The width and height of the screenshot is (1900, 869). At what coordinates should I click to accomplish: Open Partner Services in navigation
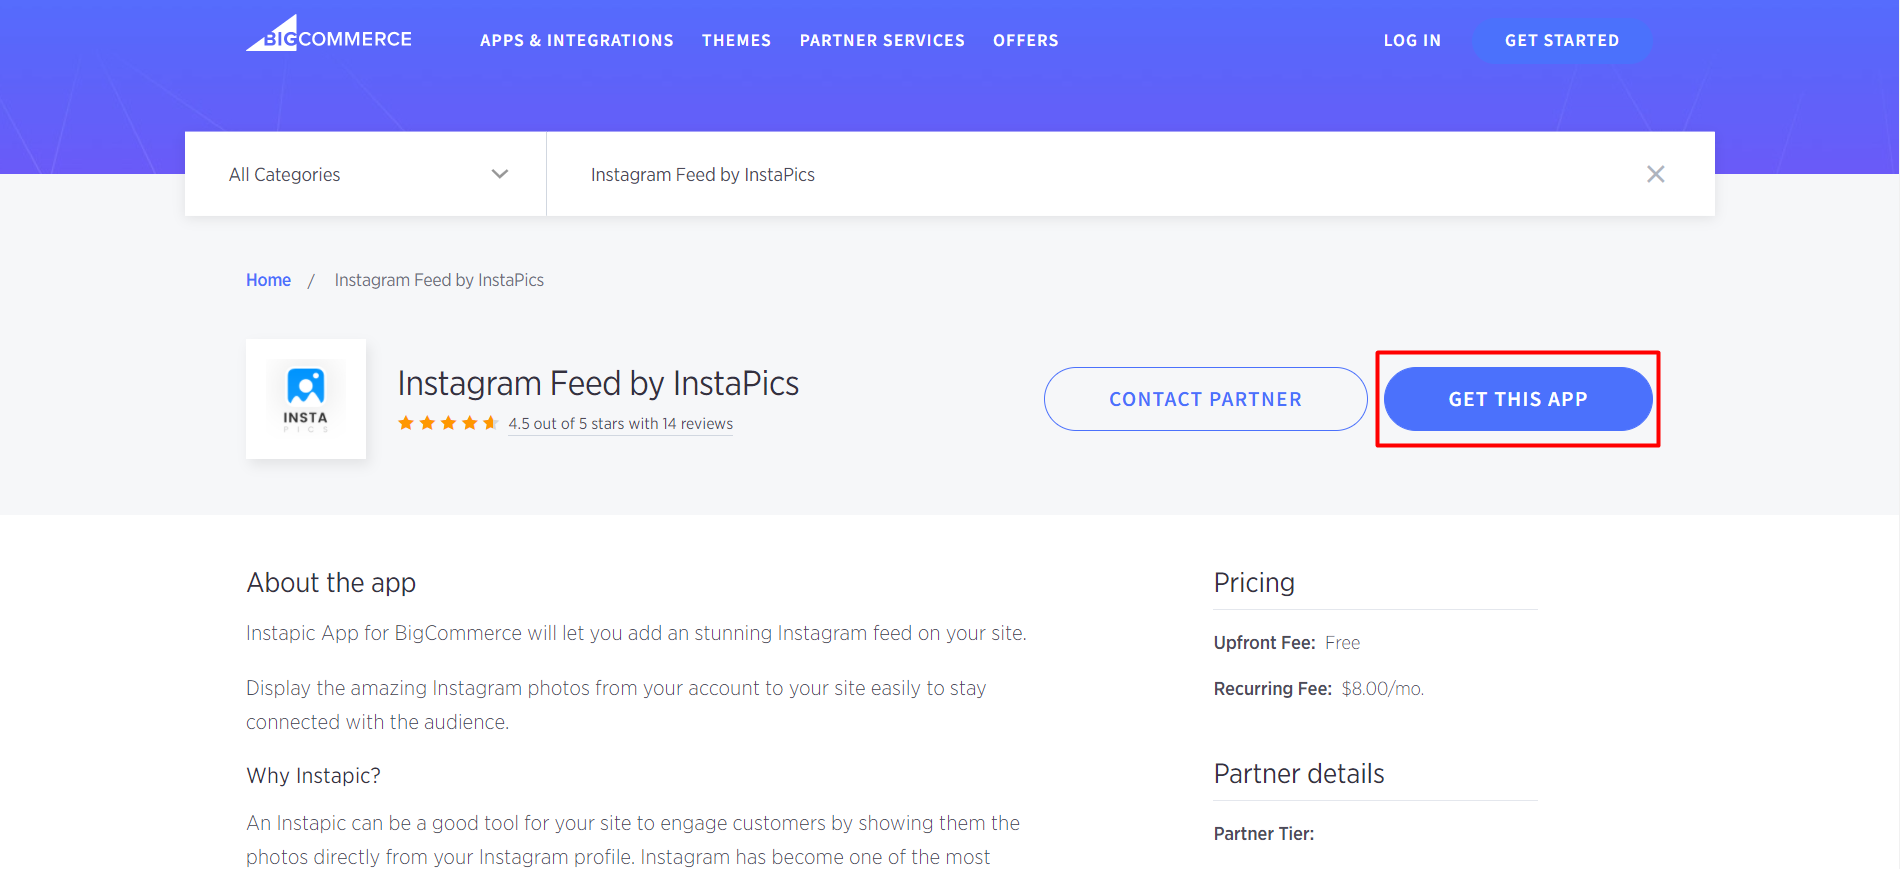(x=882, y=40)
